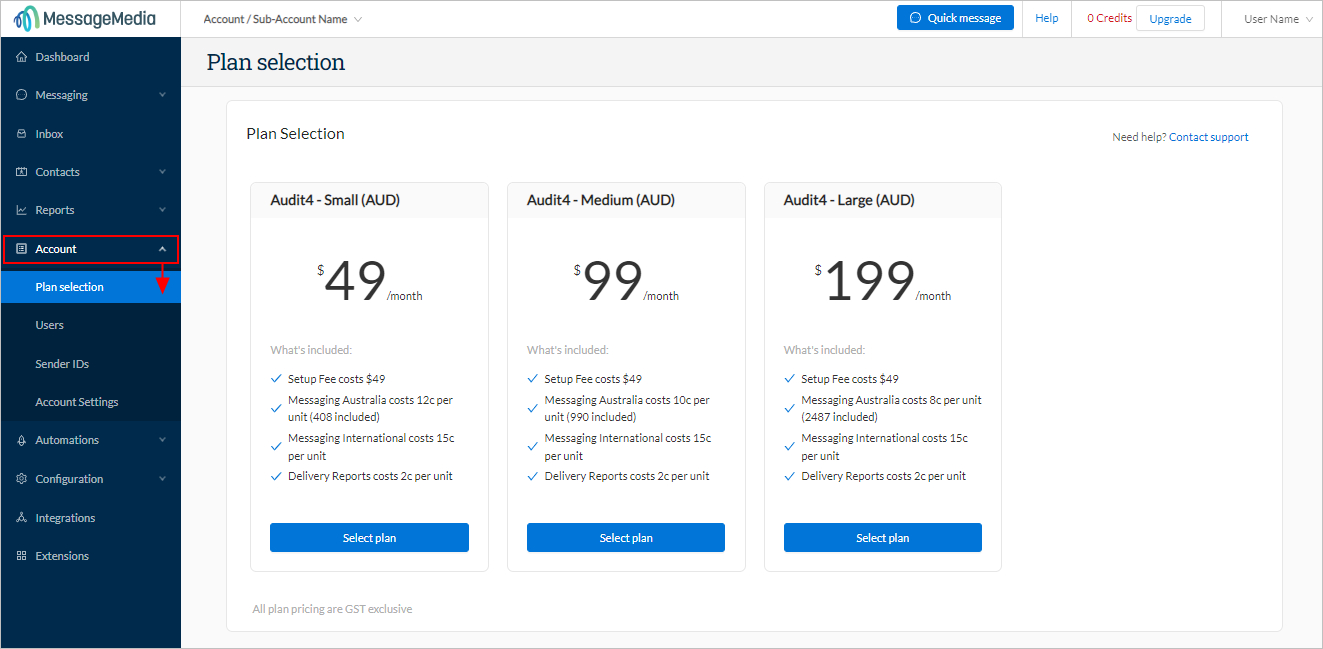1323x649 pixels.
Task: Select the Audit4 - Medium plan
Action: (626, 538)
